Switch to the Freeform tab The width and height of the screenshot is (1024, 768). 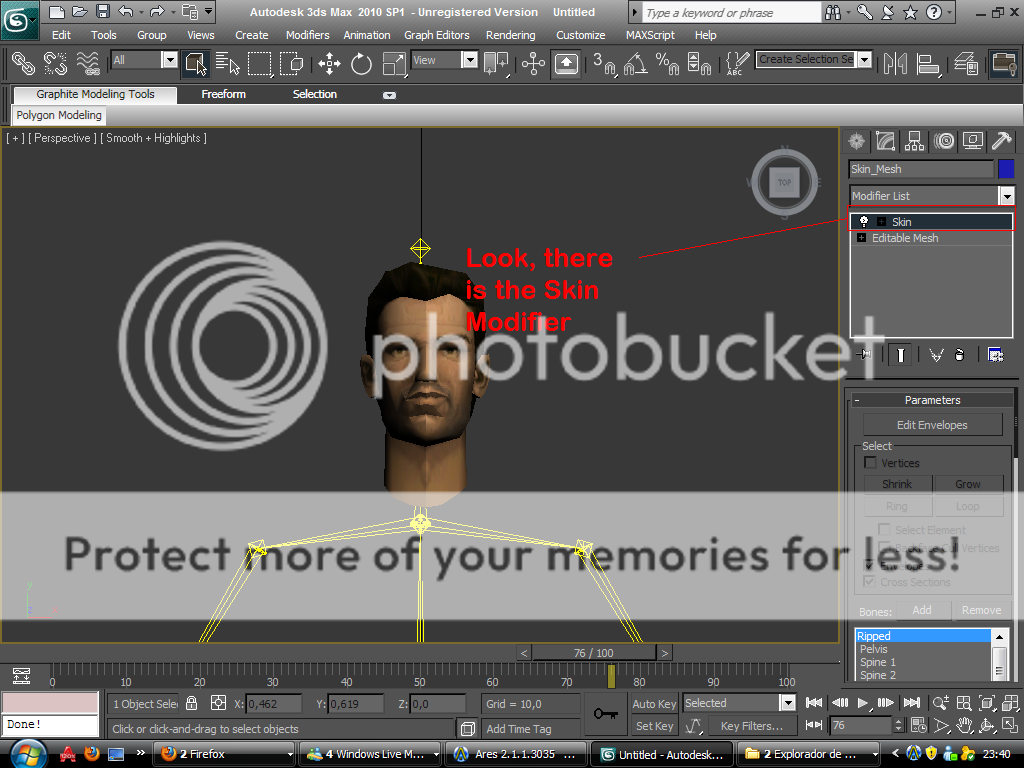223,94
